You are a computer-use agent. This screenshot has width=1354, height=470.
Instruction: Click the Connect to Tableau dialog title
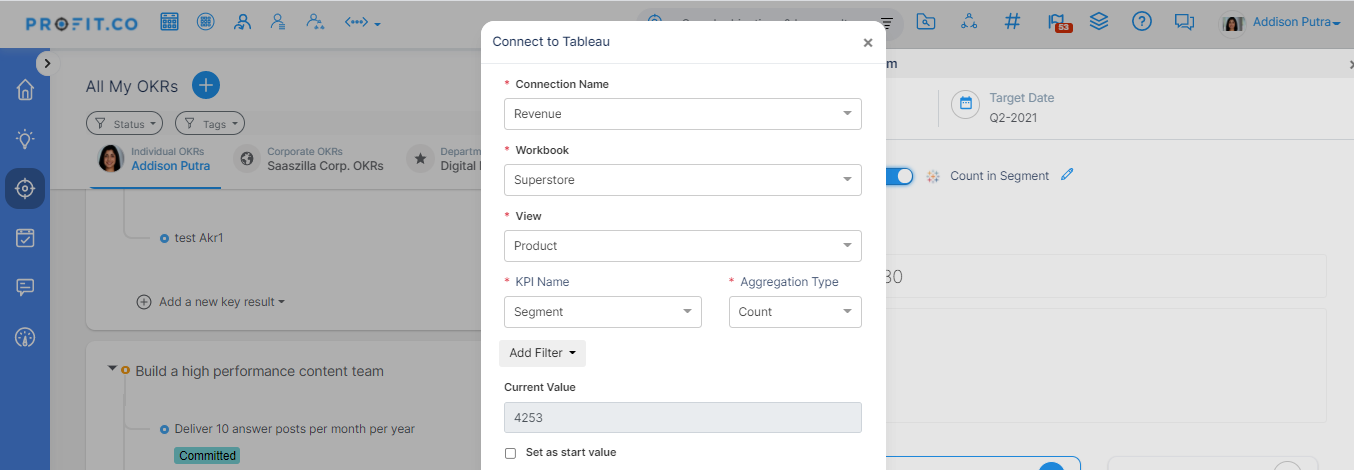click(x=551, y=42)
